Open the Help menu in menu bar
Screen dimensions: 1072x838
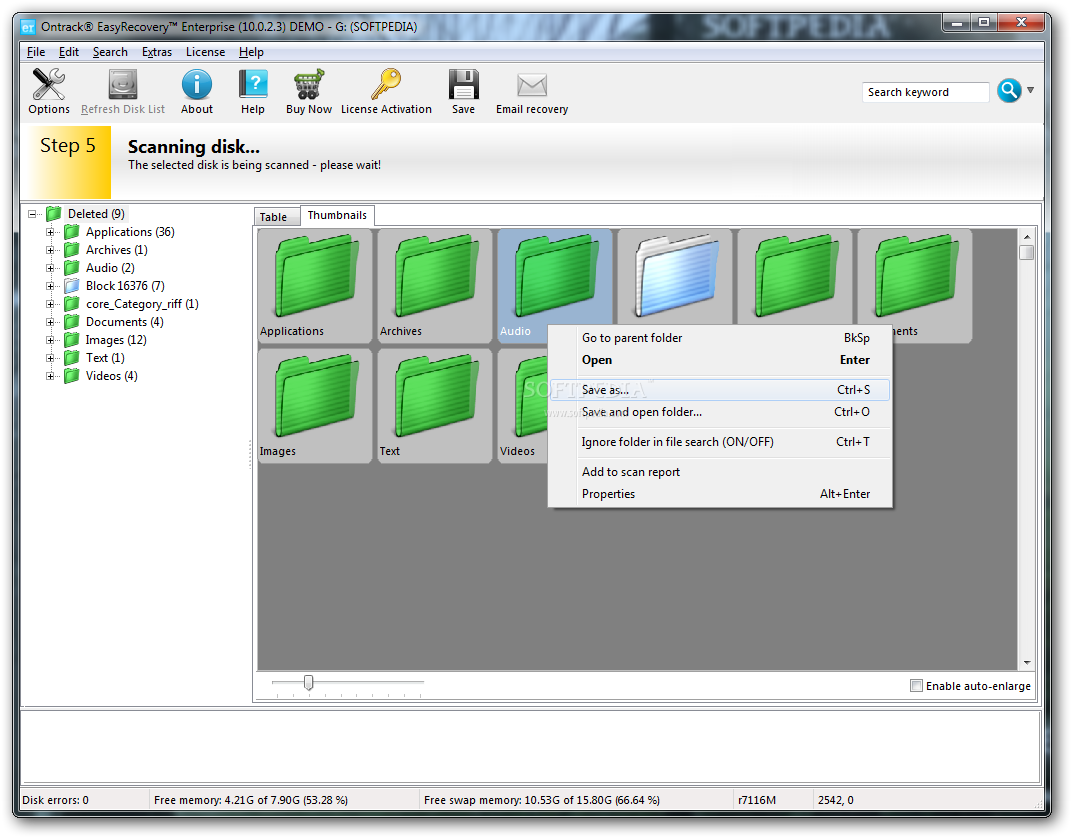point(251,52)
